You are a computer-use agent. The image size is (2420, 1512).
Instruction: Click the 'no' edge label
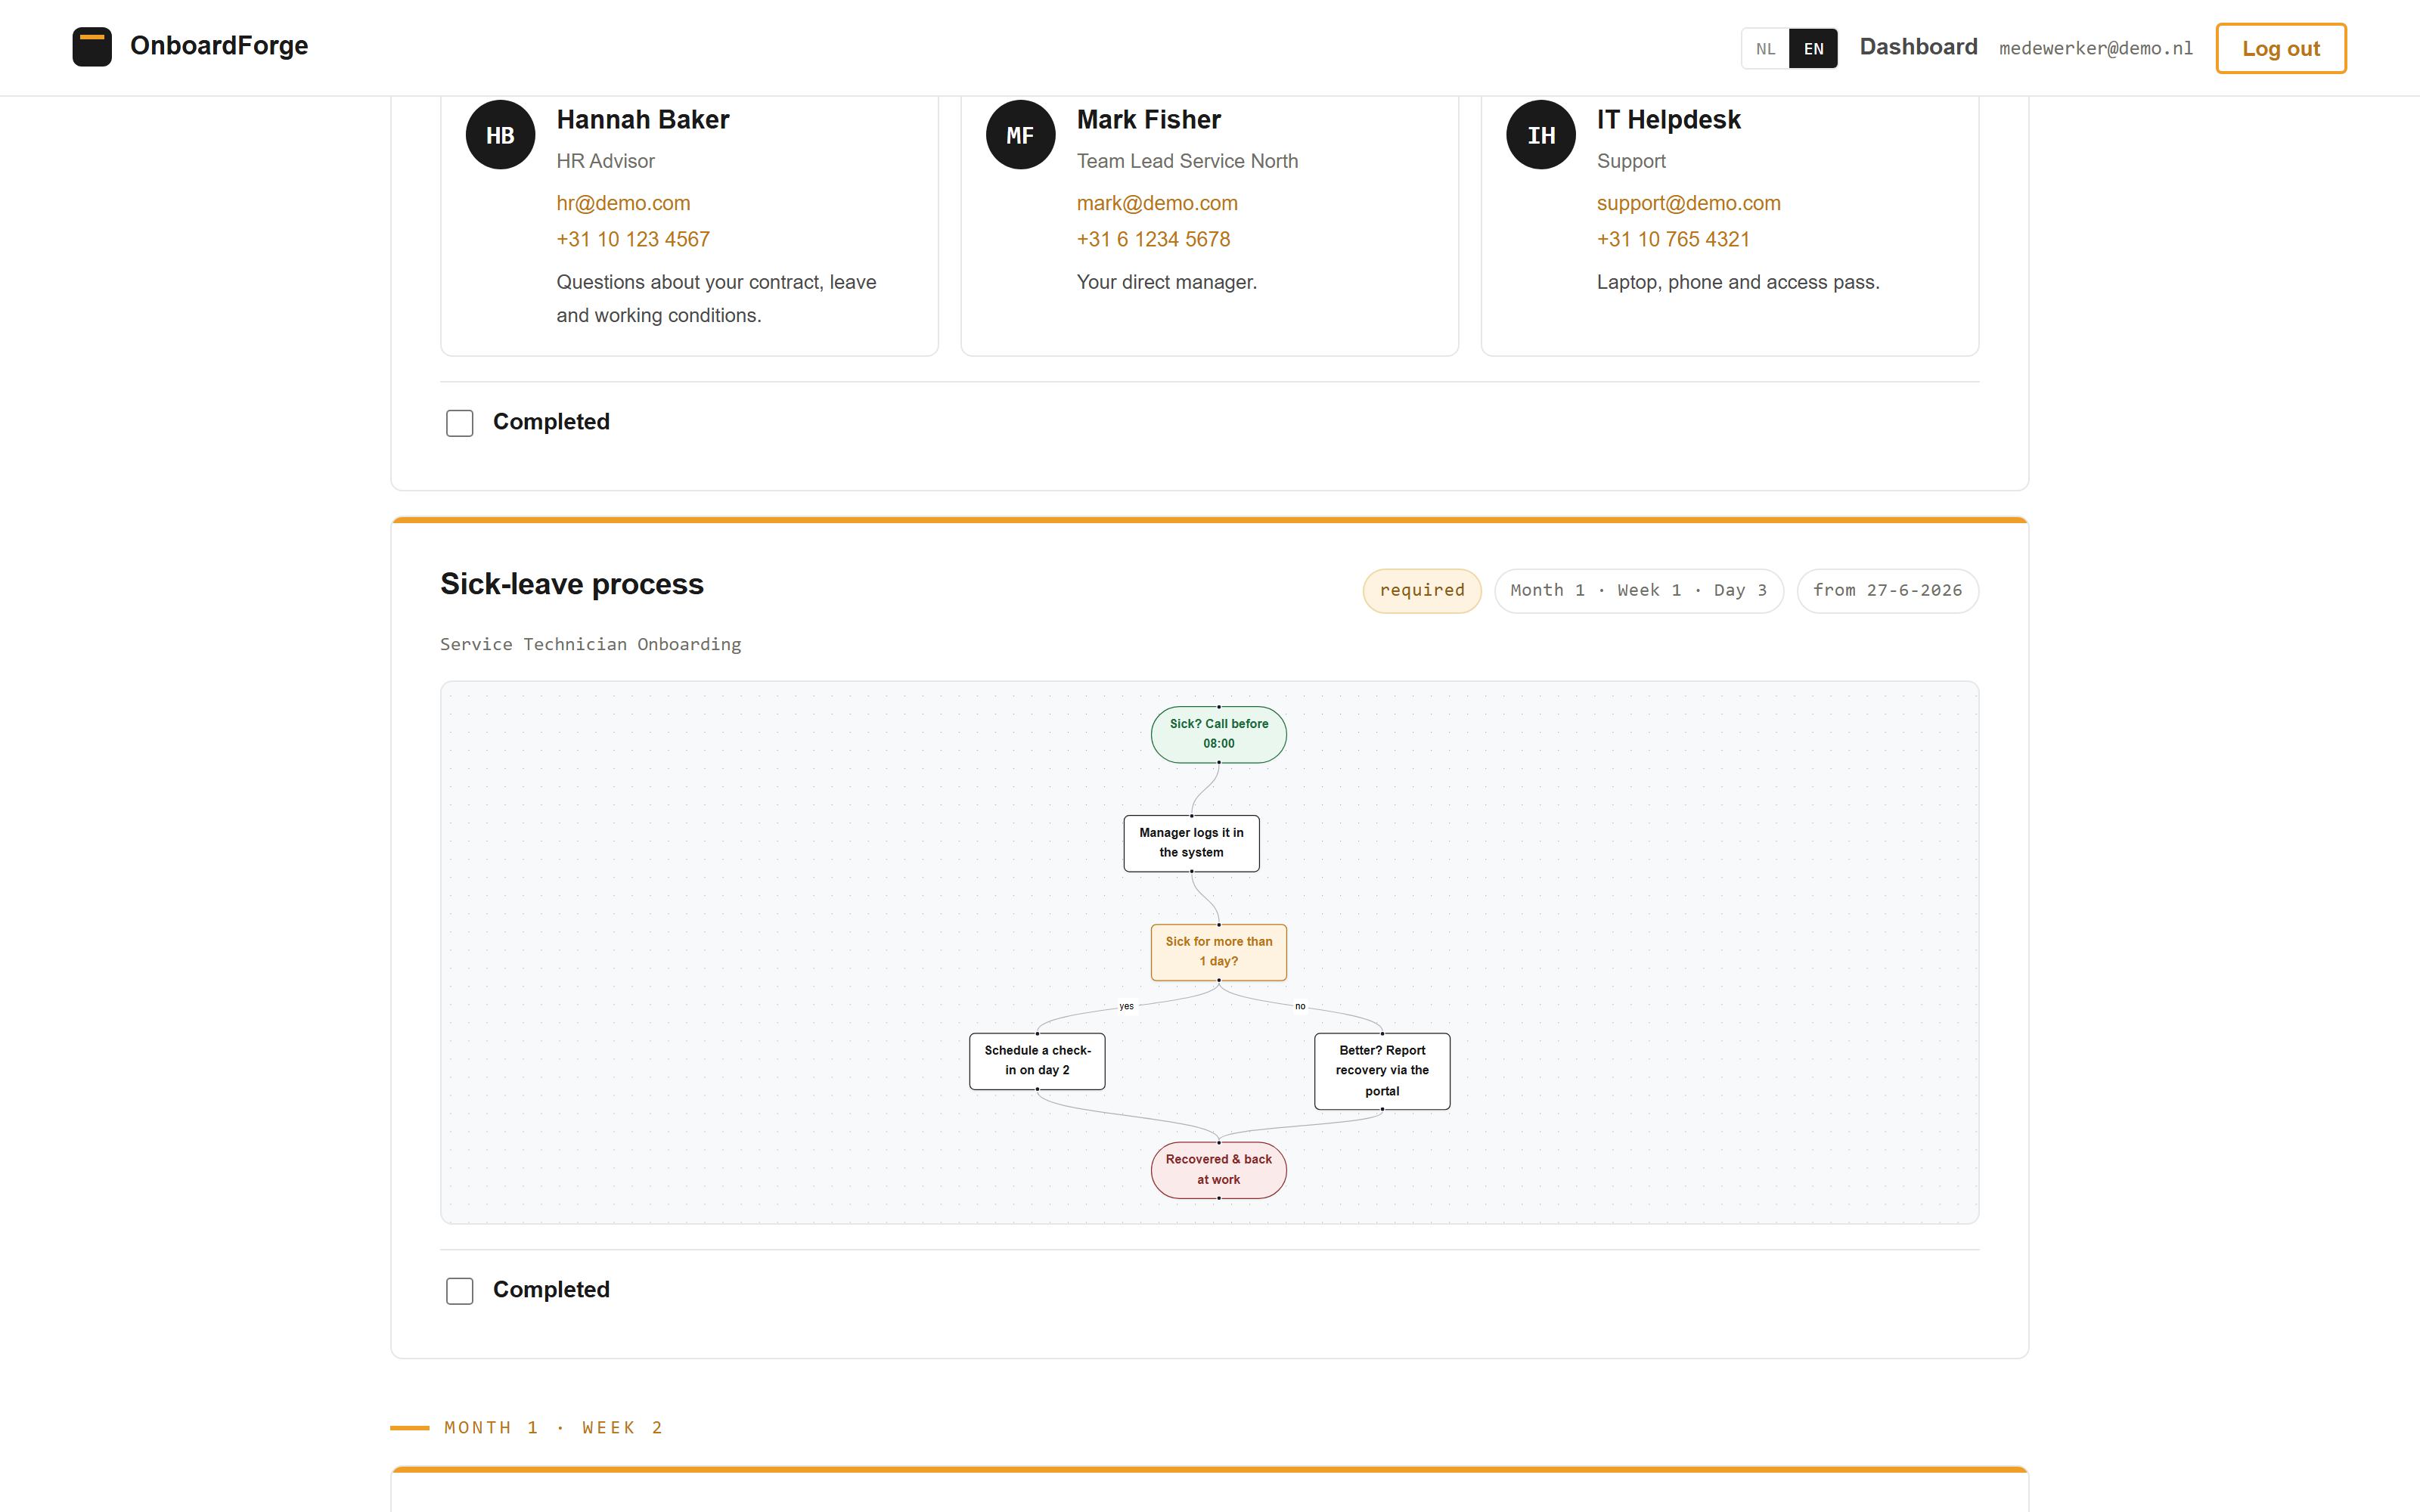click(1299, 1006)
